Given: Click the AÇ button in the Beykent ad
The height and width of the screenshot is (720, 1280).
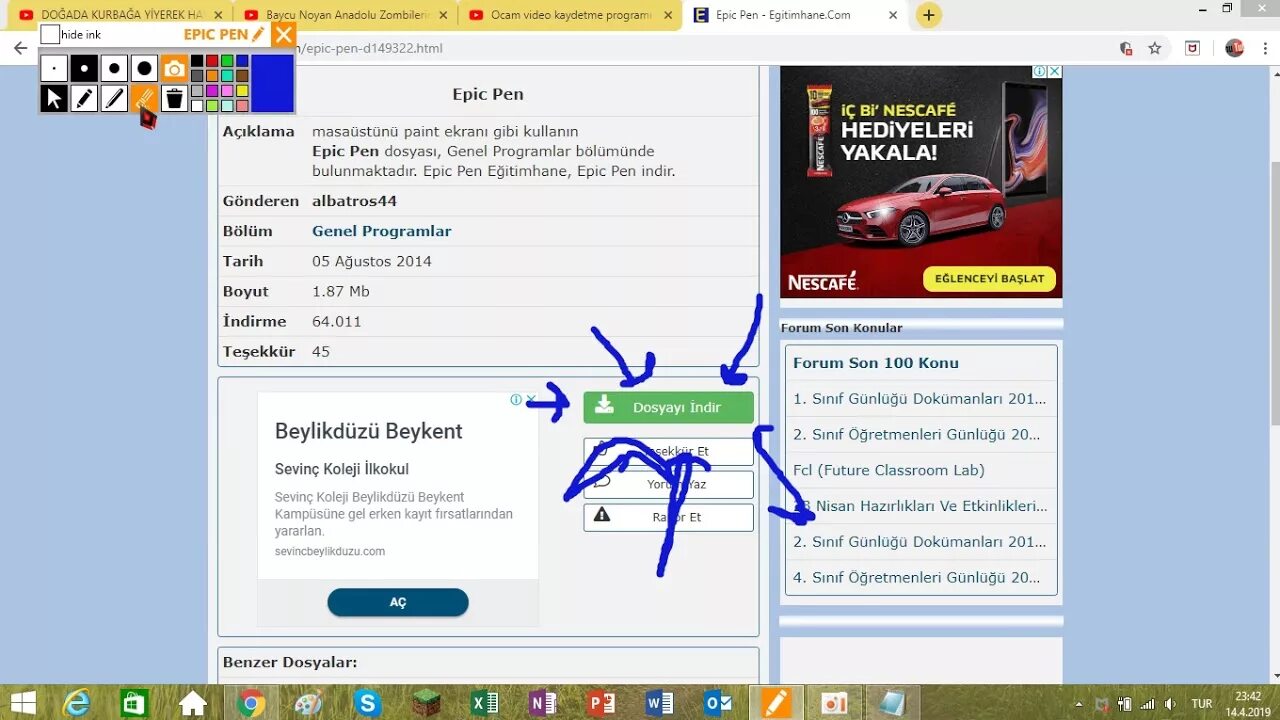Looking at the screenshot, I should [x=398, y=602].
